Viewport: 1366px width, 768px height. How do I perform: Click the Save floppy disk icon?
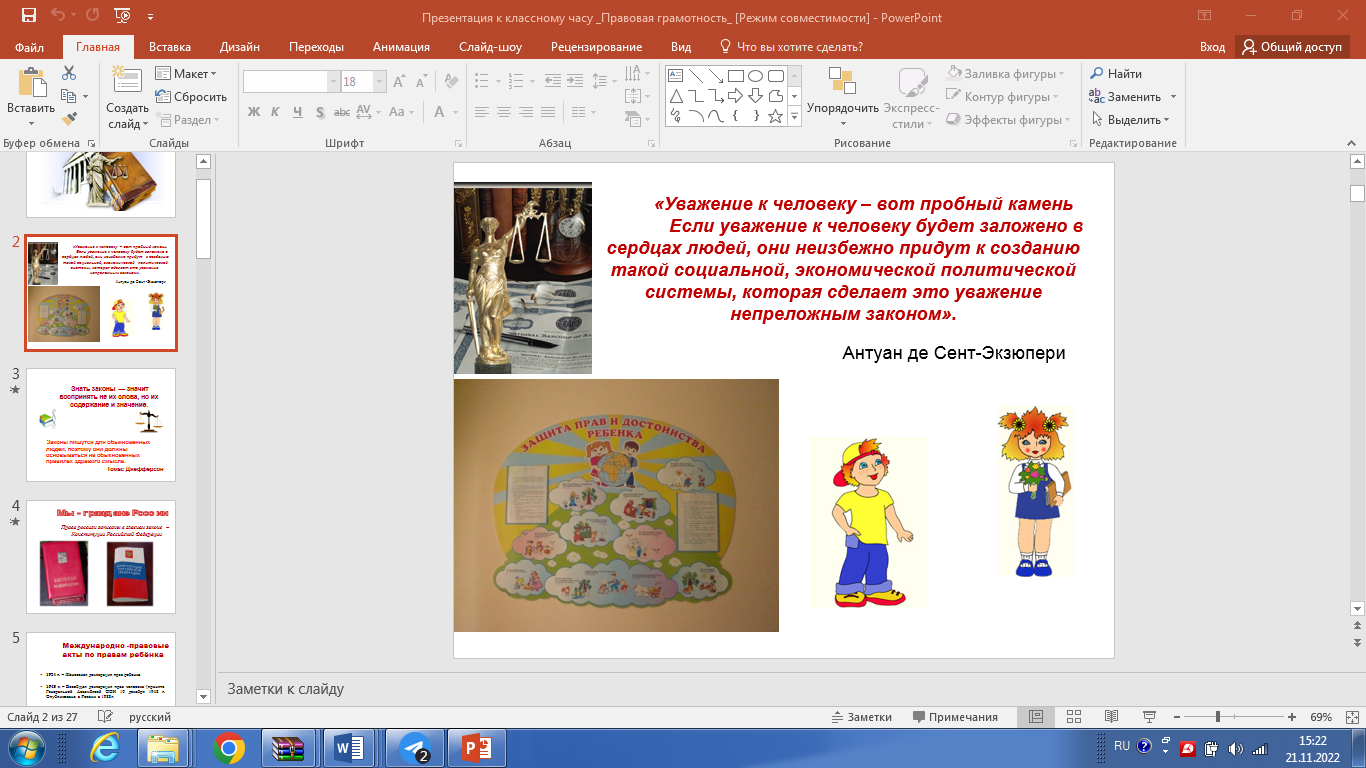(28, 16)
